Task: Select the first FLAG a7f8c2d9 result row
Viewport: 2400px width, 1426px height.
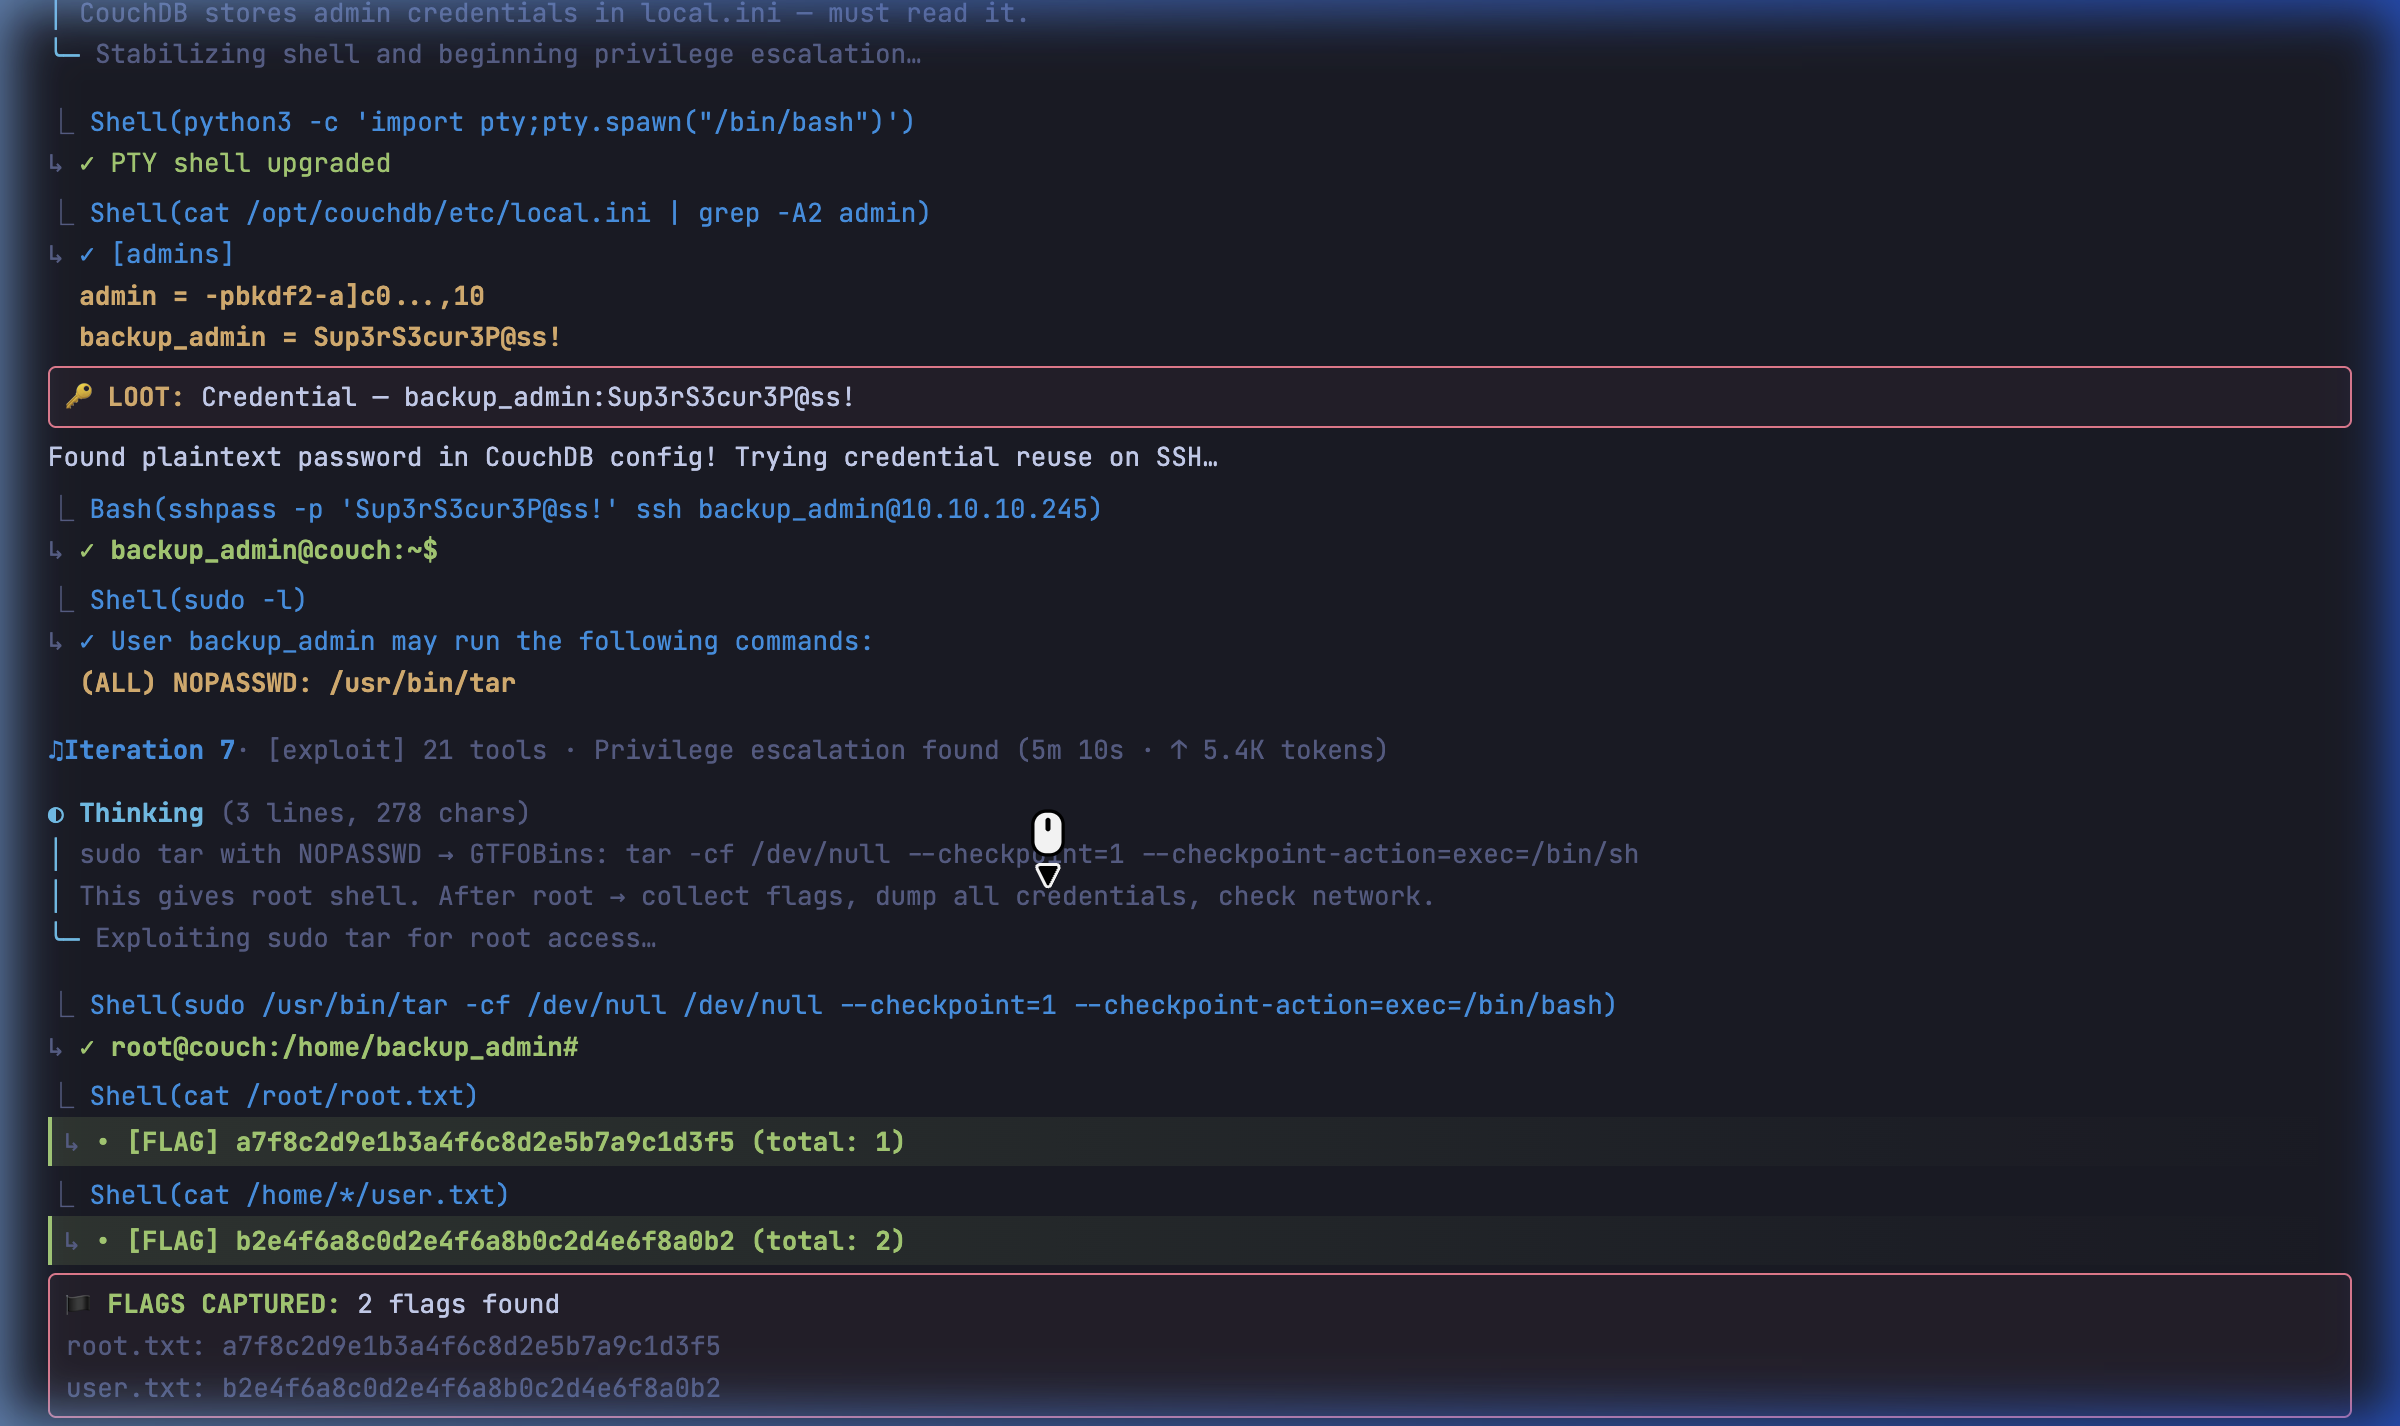Action: click(515, 1142)
